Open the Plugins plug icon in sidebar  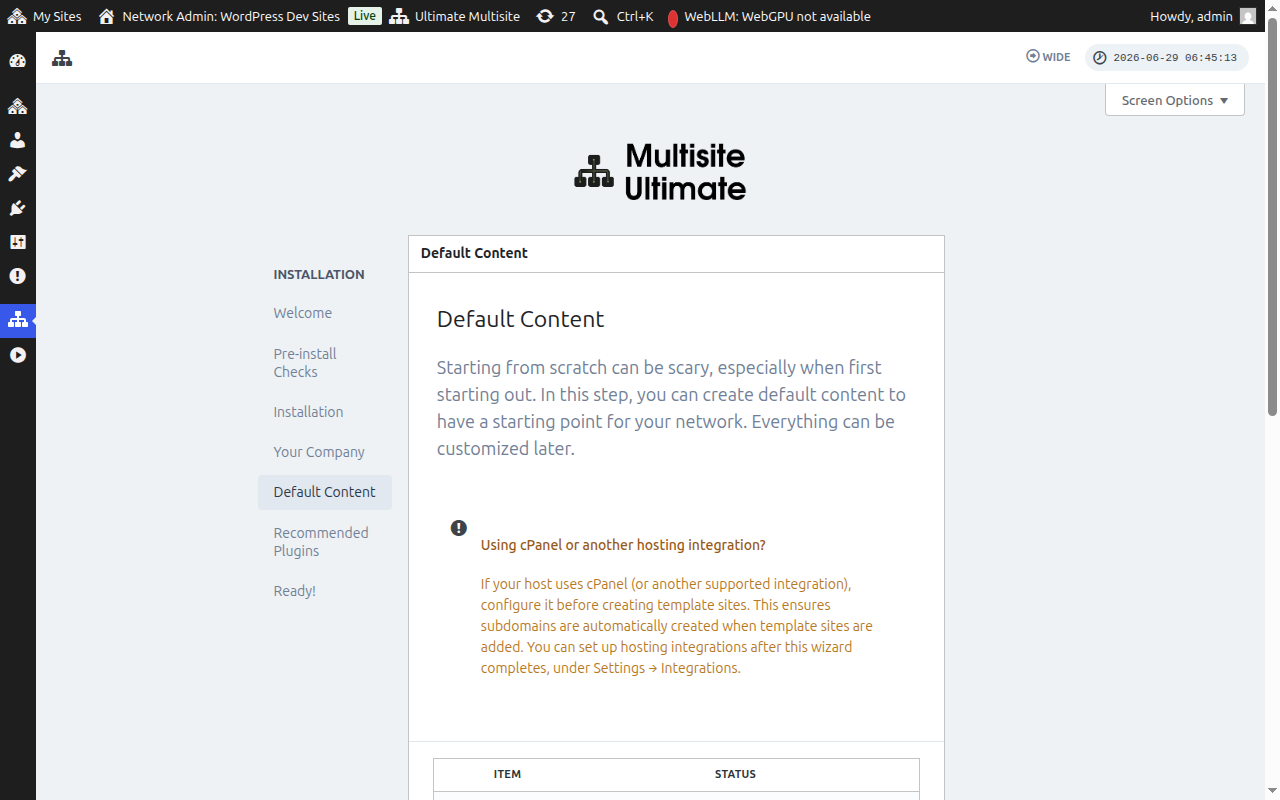(x=17, y=208)
